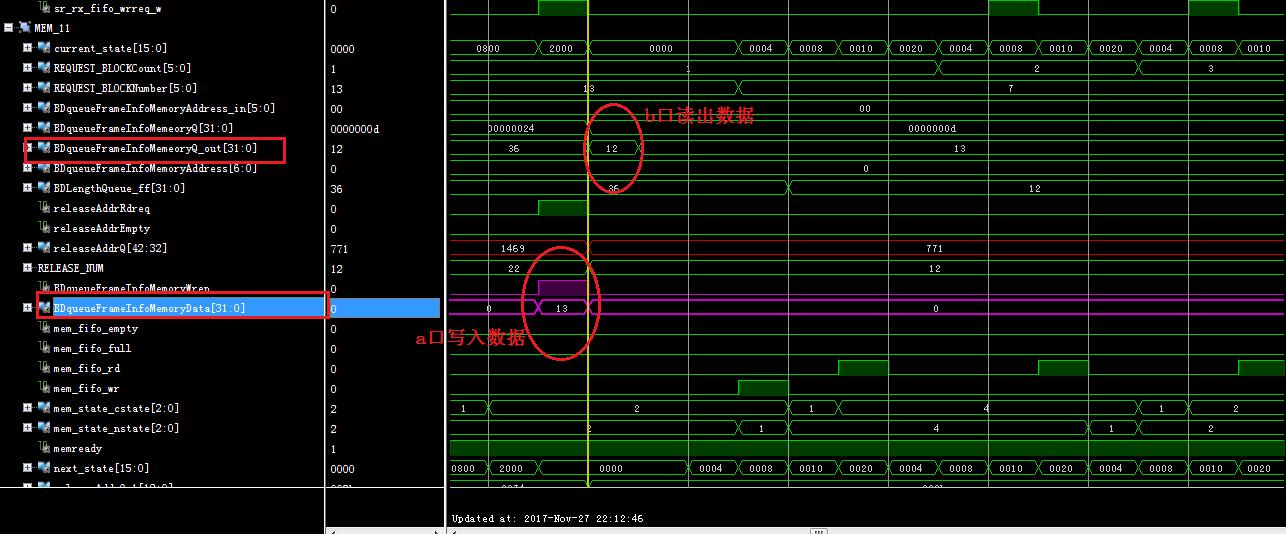
Task: Expand the releaseAddrQ[42:32] bus
Action: pos(28,248)
